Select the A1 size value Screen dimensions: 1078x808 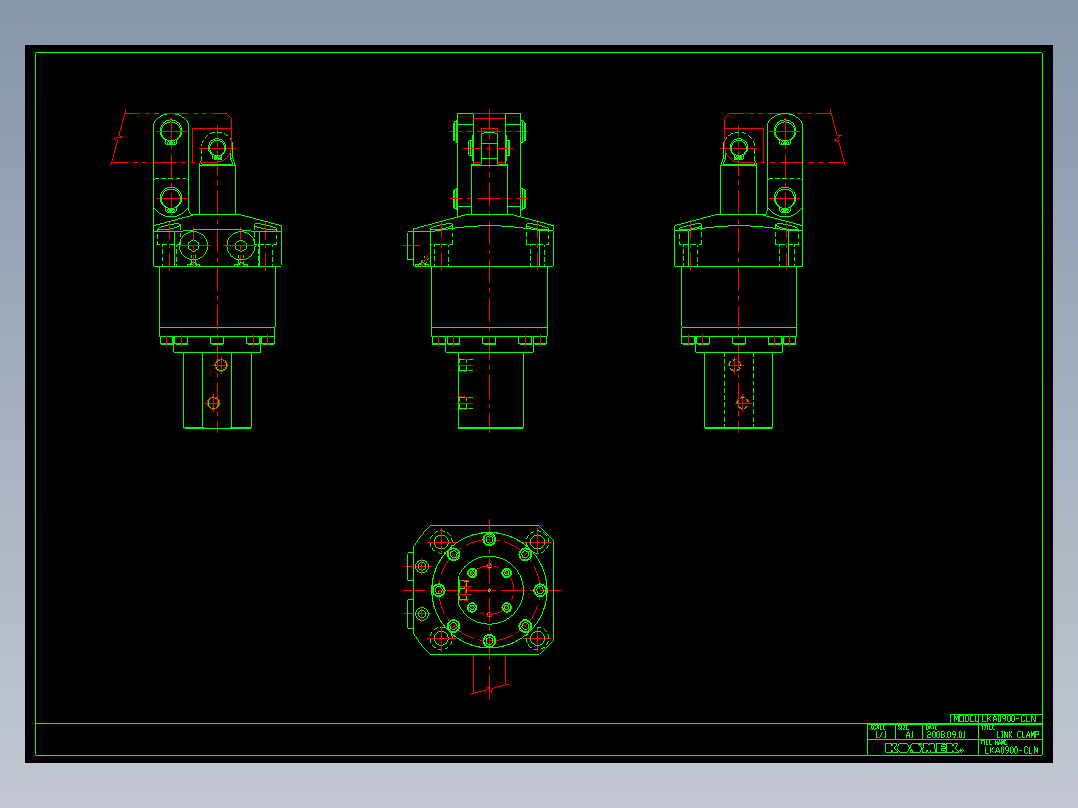(x=910, y=735)
